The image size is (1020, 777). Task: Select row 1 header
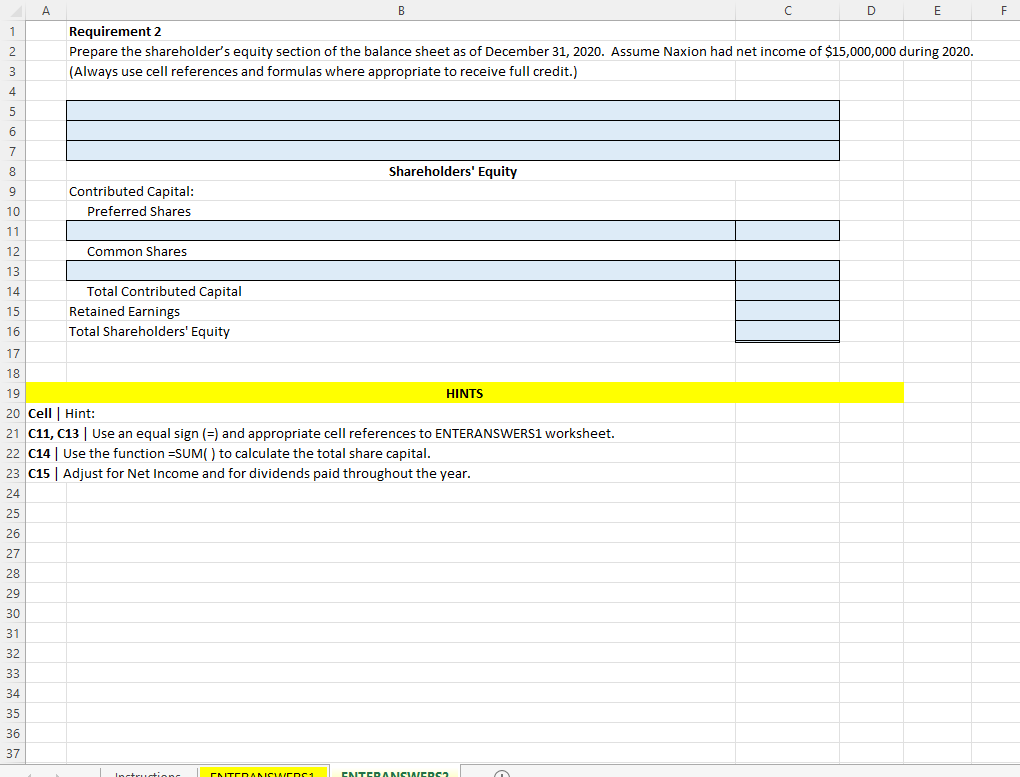[x=12, y=31]
